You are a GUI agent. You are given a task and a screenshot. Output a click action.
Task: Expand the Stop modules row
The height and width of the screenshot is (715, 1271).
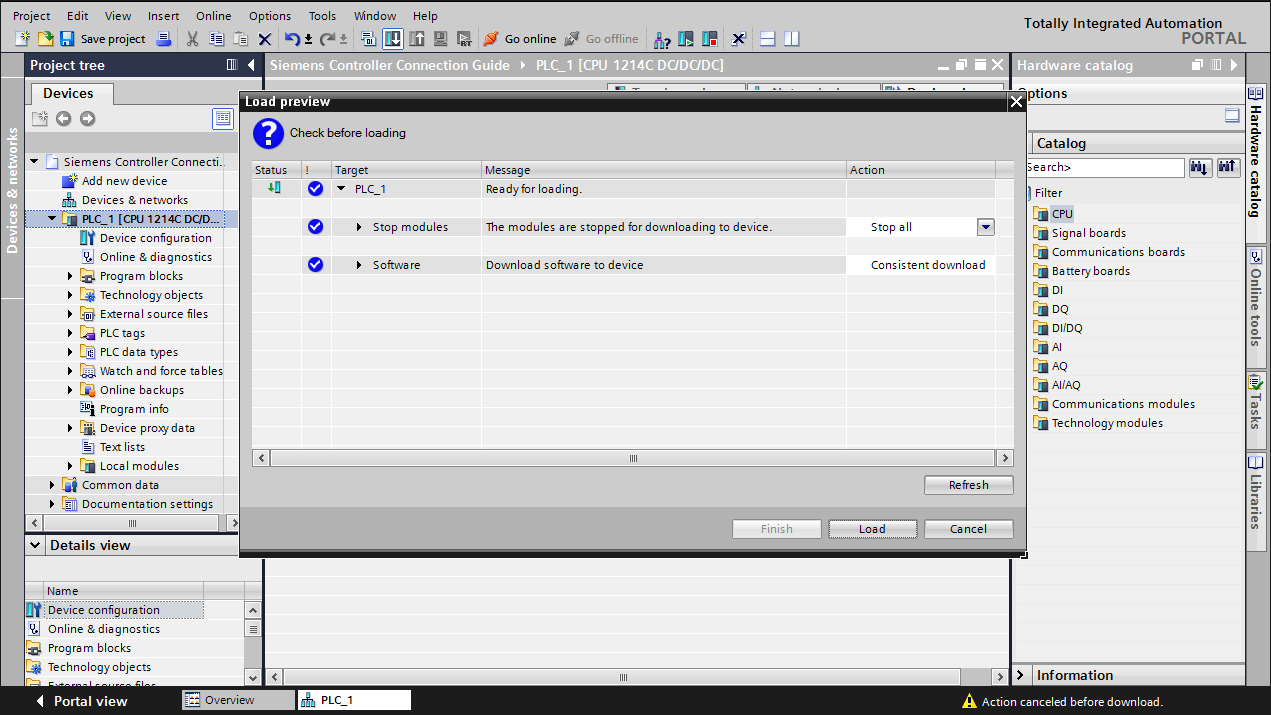(x=360, y=227)
